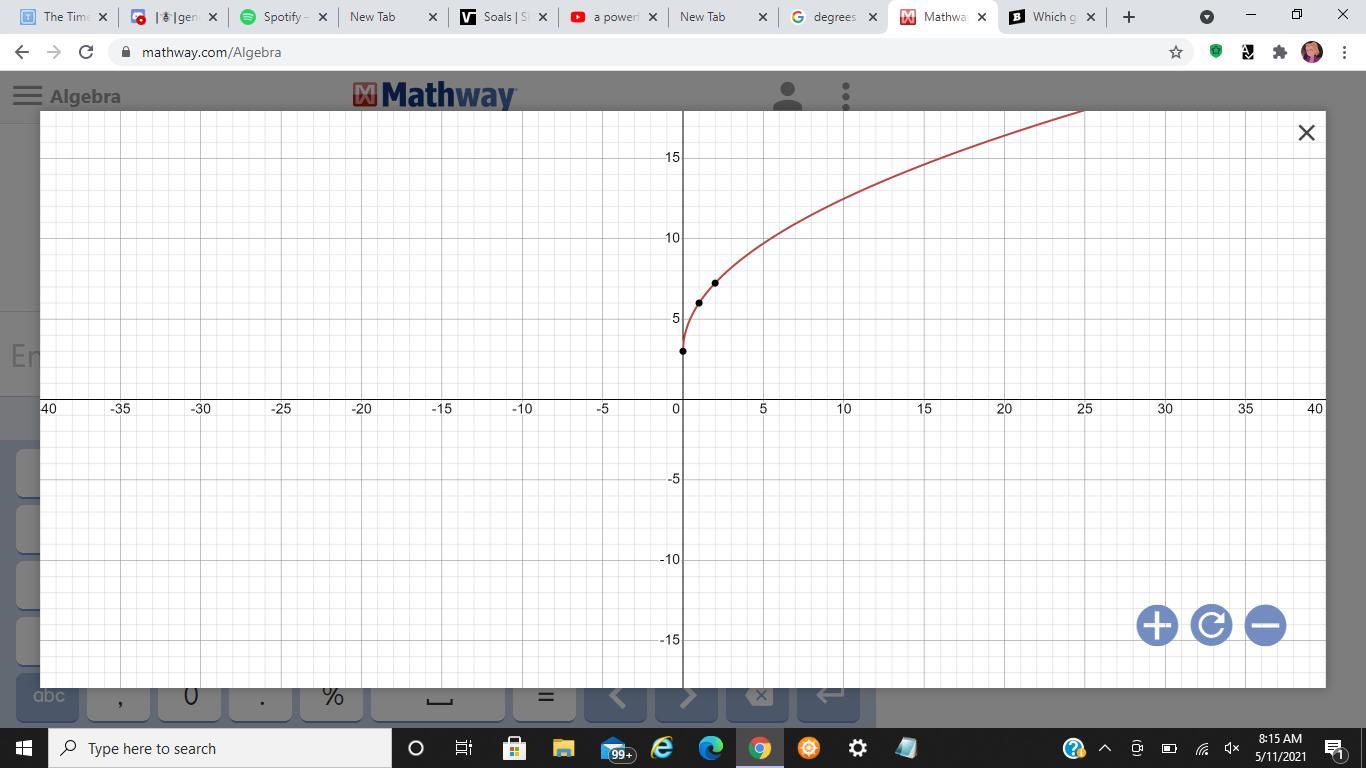1366x768 pixels.
Task: Open the Windows Start menu
Action: pos(24,748)
